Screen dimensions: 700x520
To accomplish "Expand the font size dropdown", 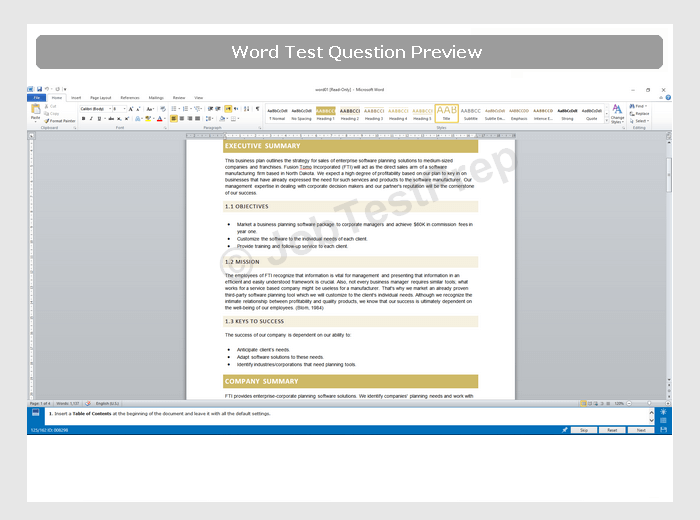I will [x=127, y=108].
